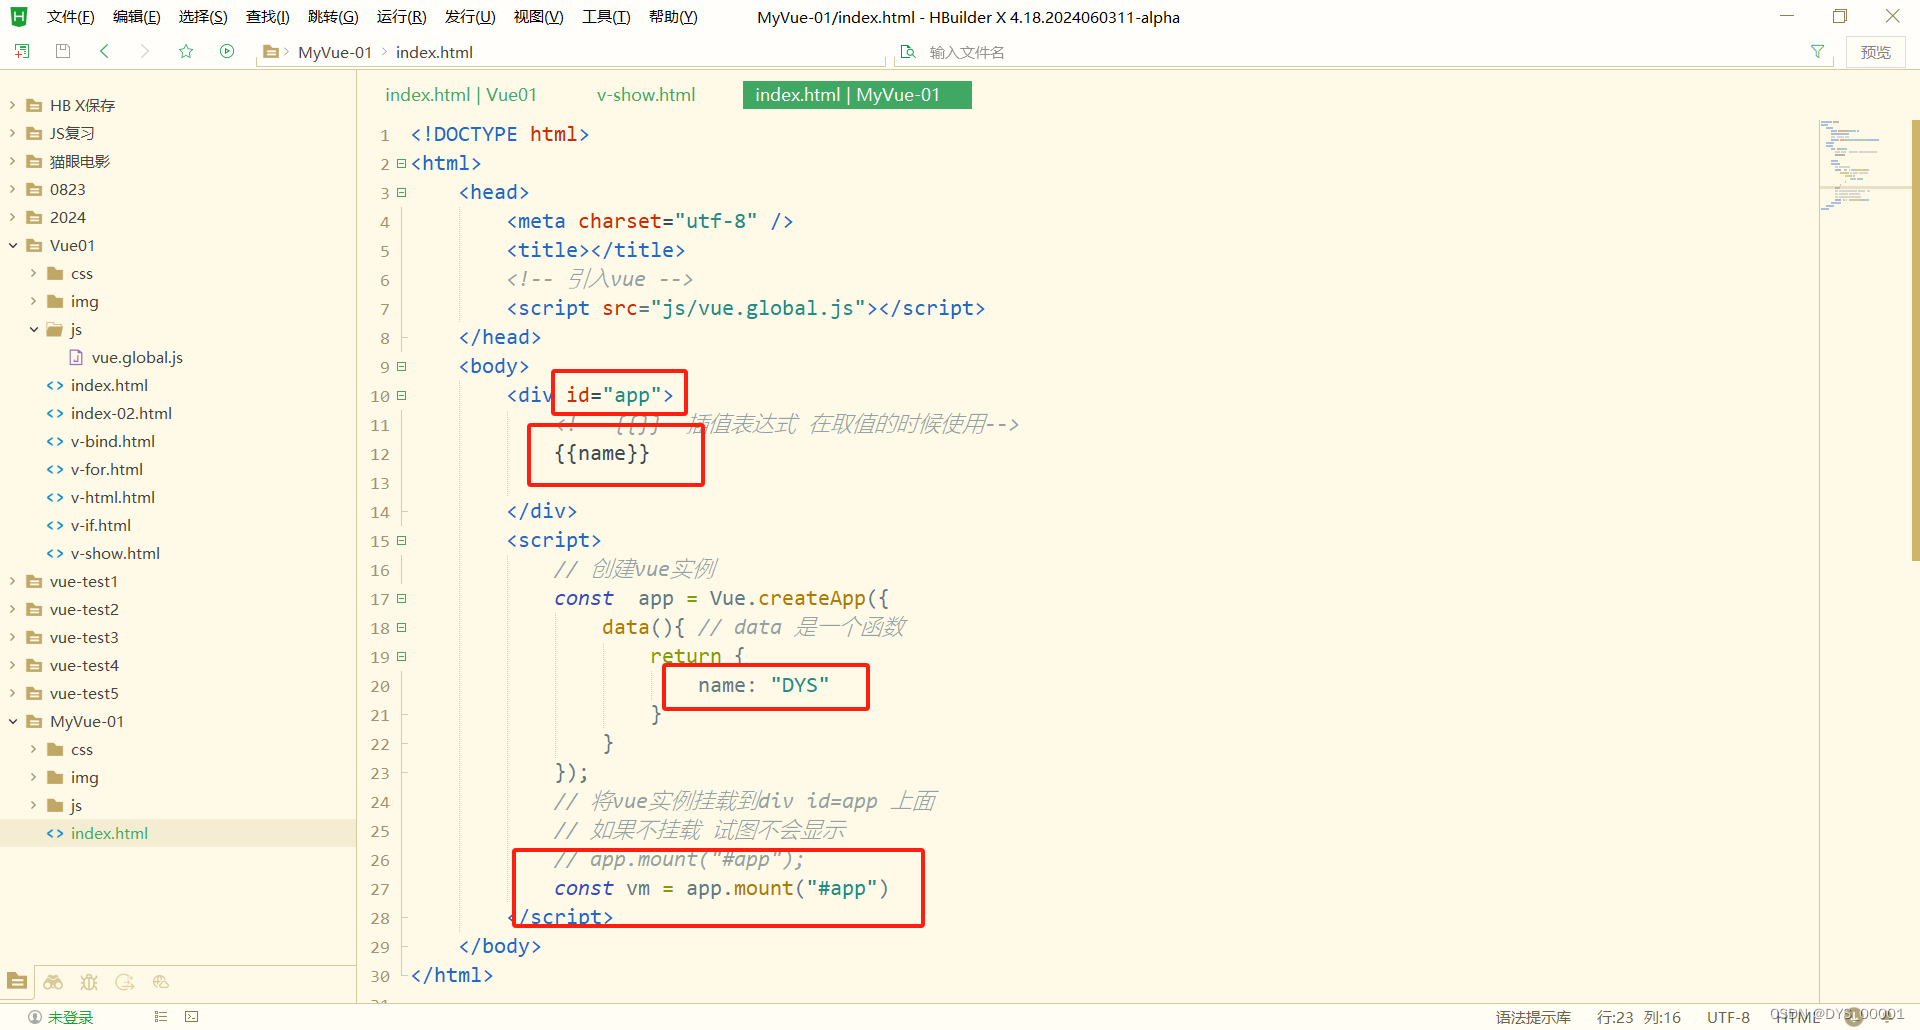This screenshot has width=1920, height=1030.
Task: Open the search binoculars panel icon
Action: [x=53, y=982]
